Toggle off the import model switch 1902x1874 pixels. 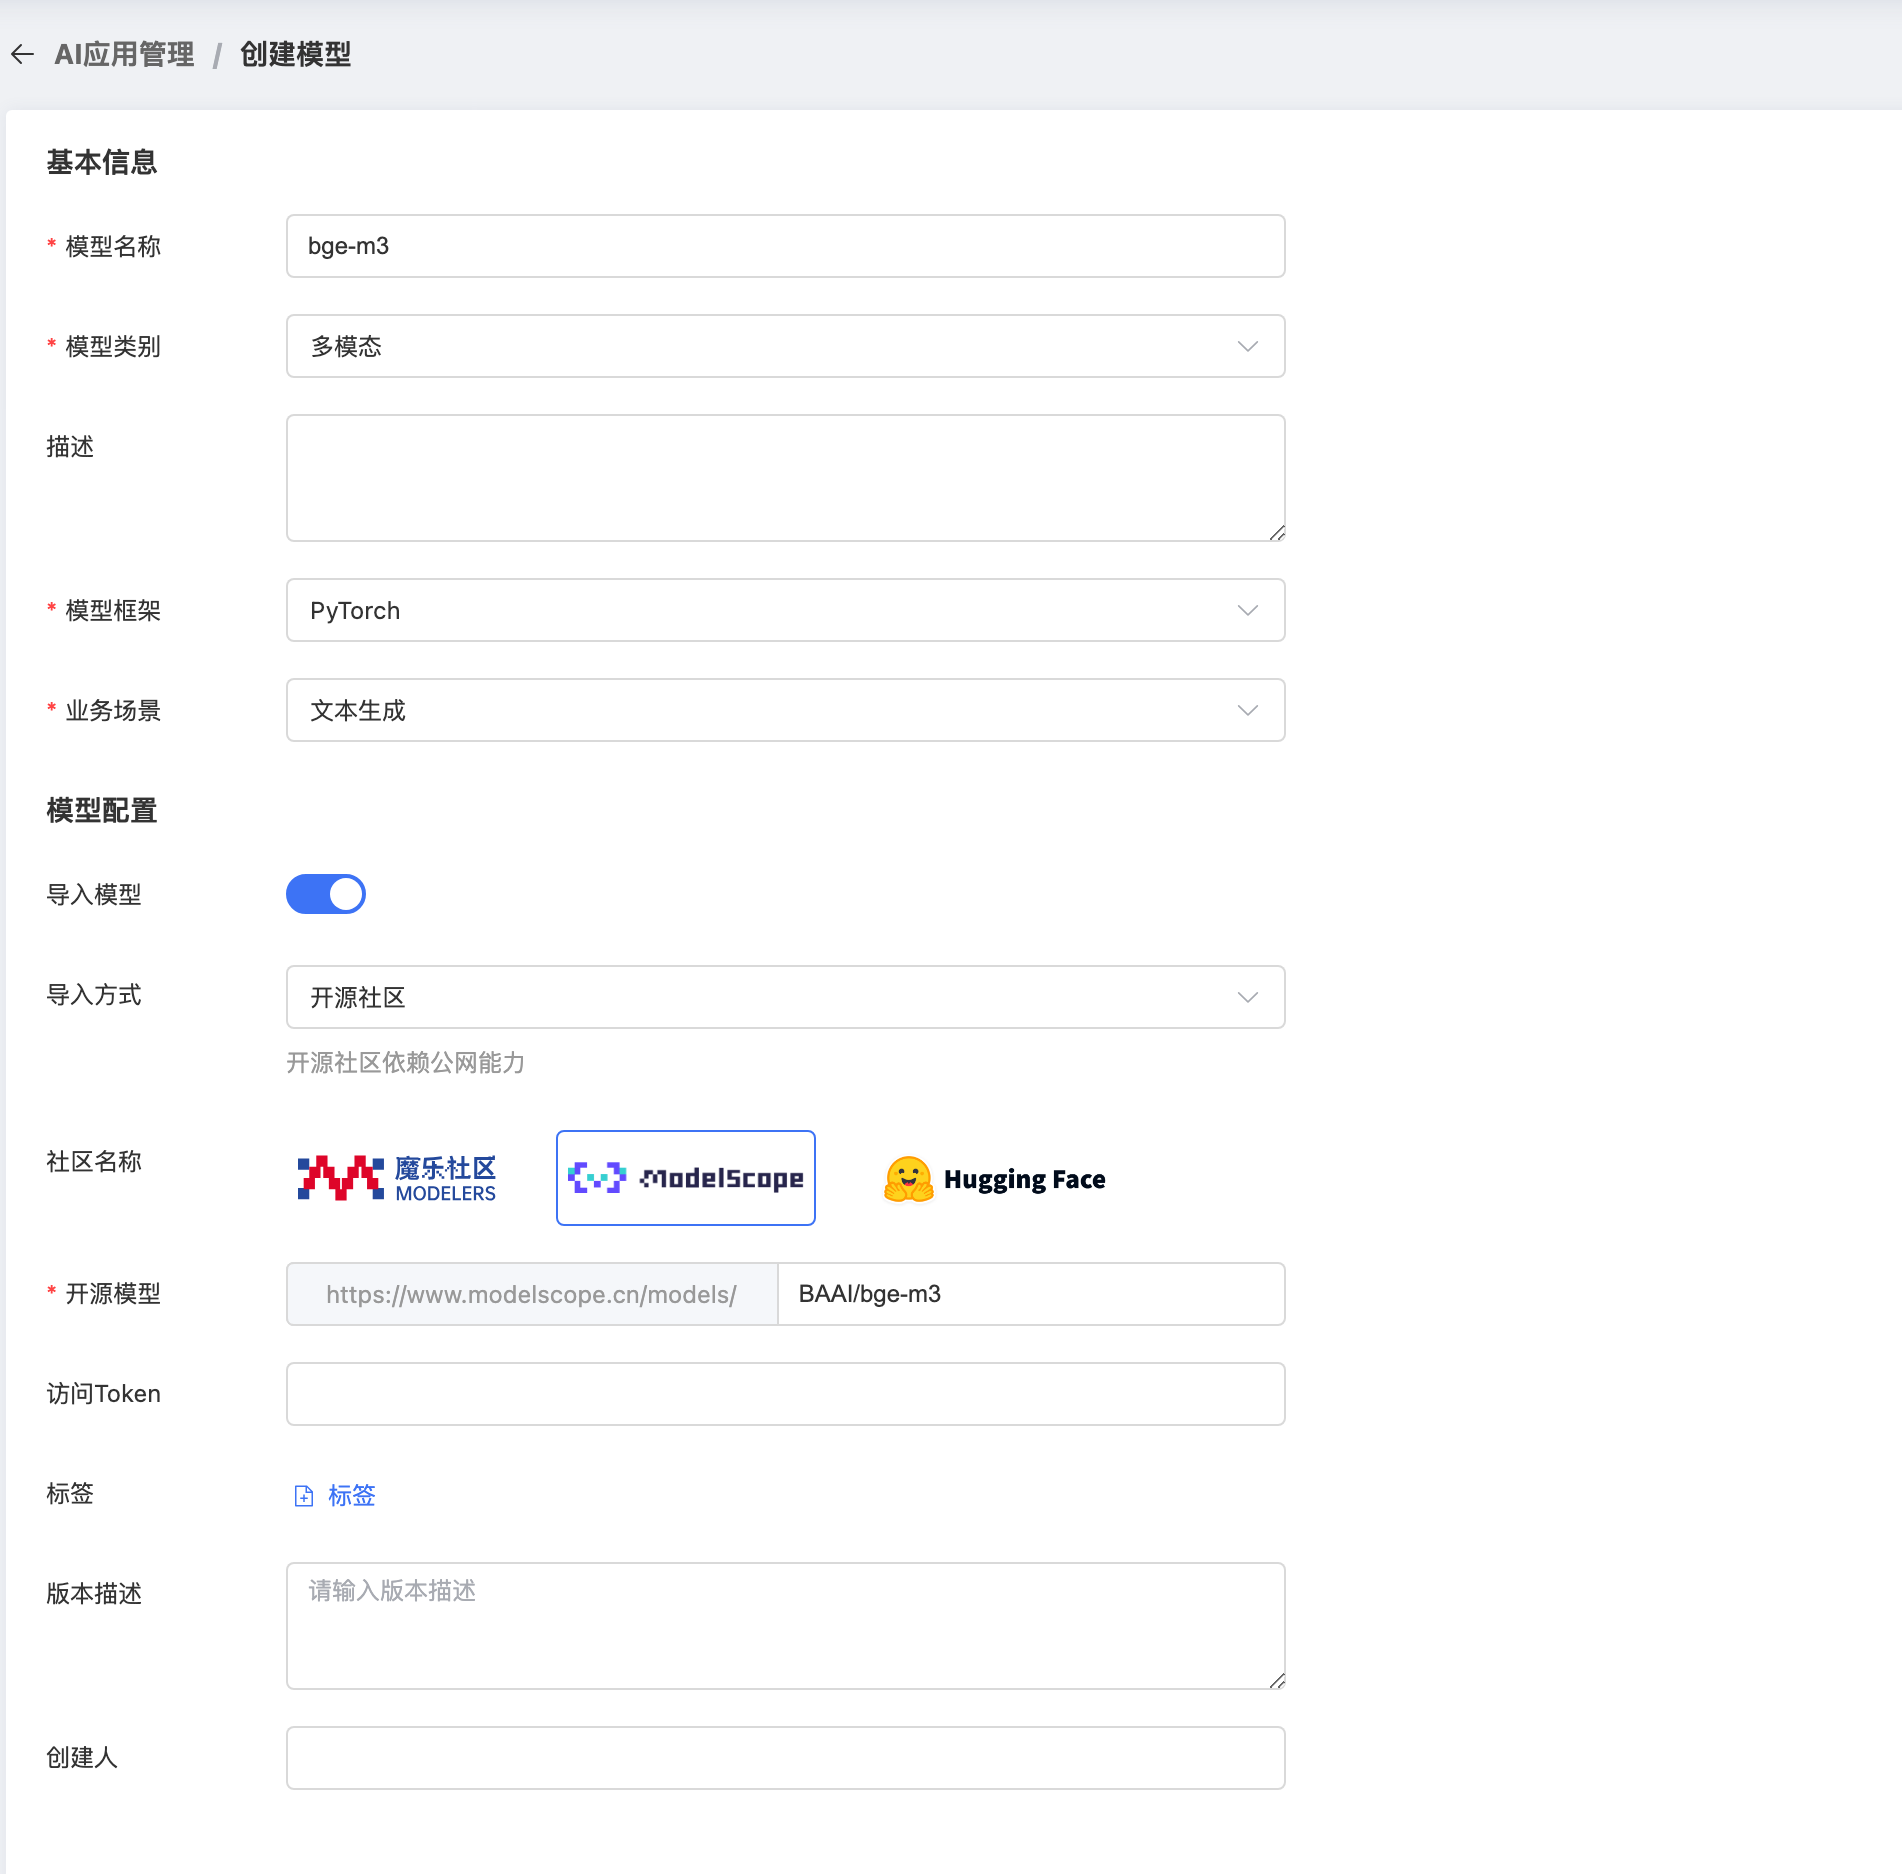326,894
